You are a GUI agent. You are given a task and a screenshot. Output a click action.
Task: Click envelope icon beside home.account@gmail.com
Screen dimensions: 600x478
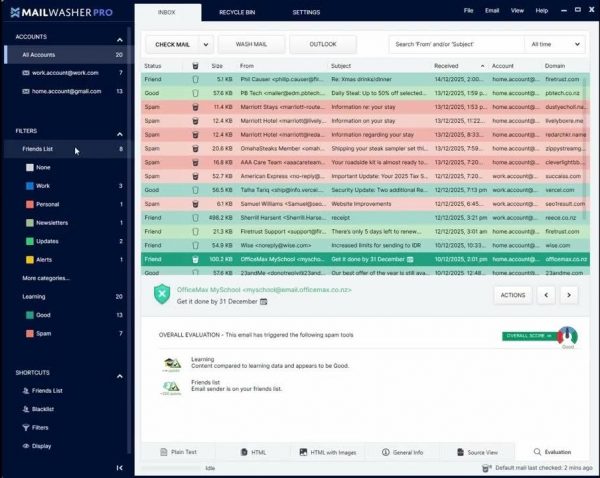pos(26,91)
